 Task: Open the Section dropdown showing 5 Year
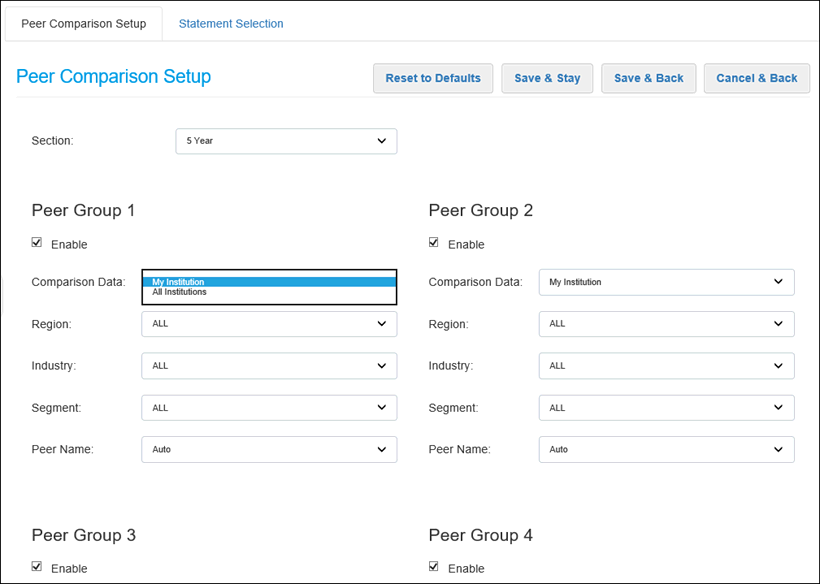click(286, 141)
